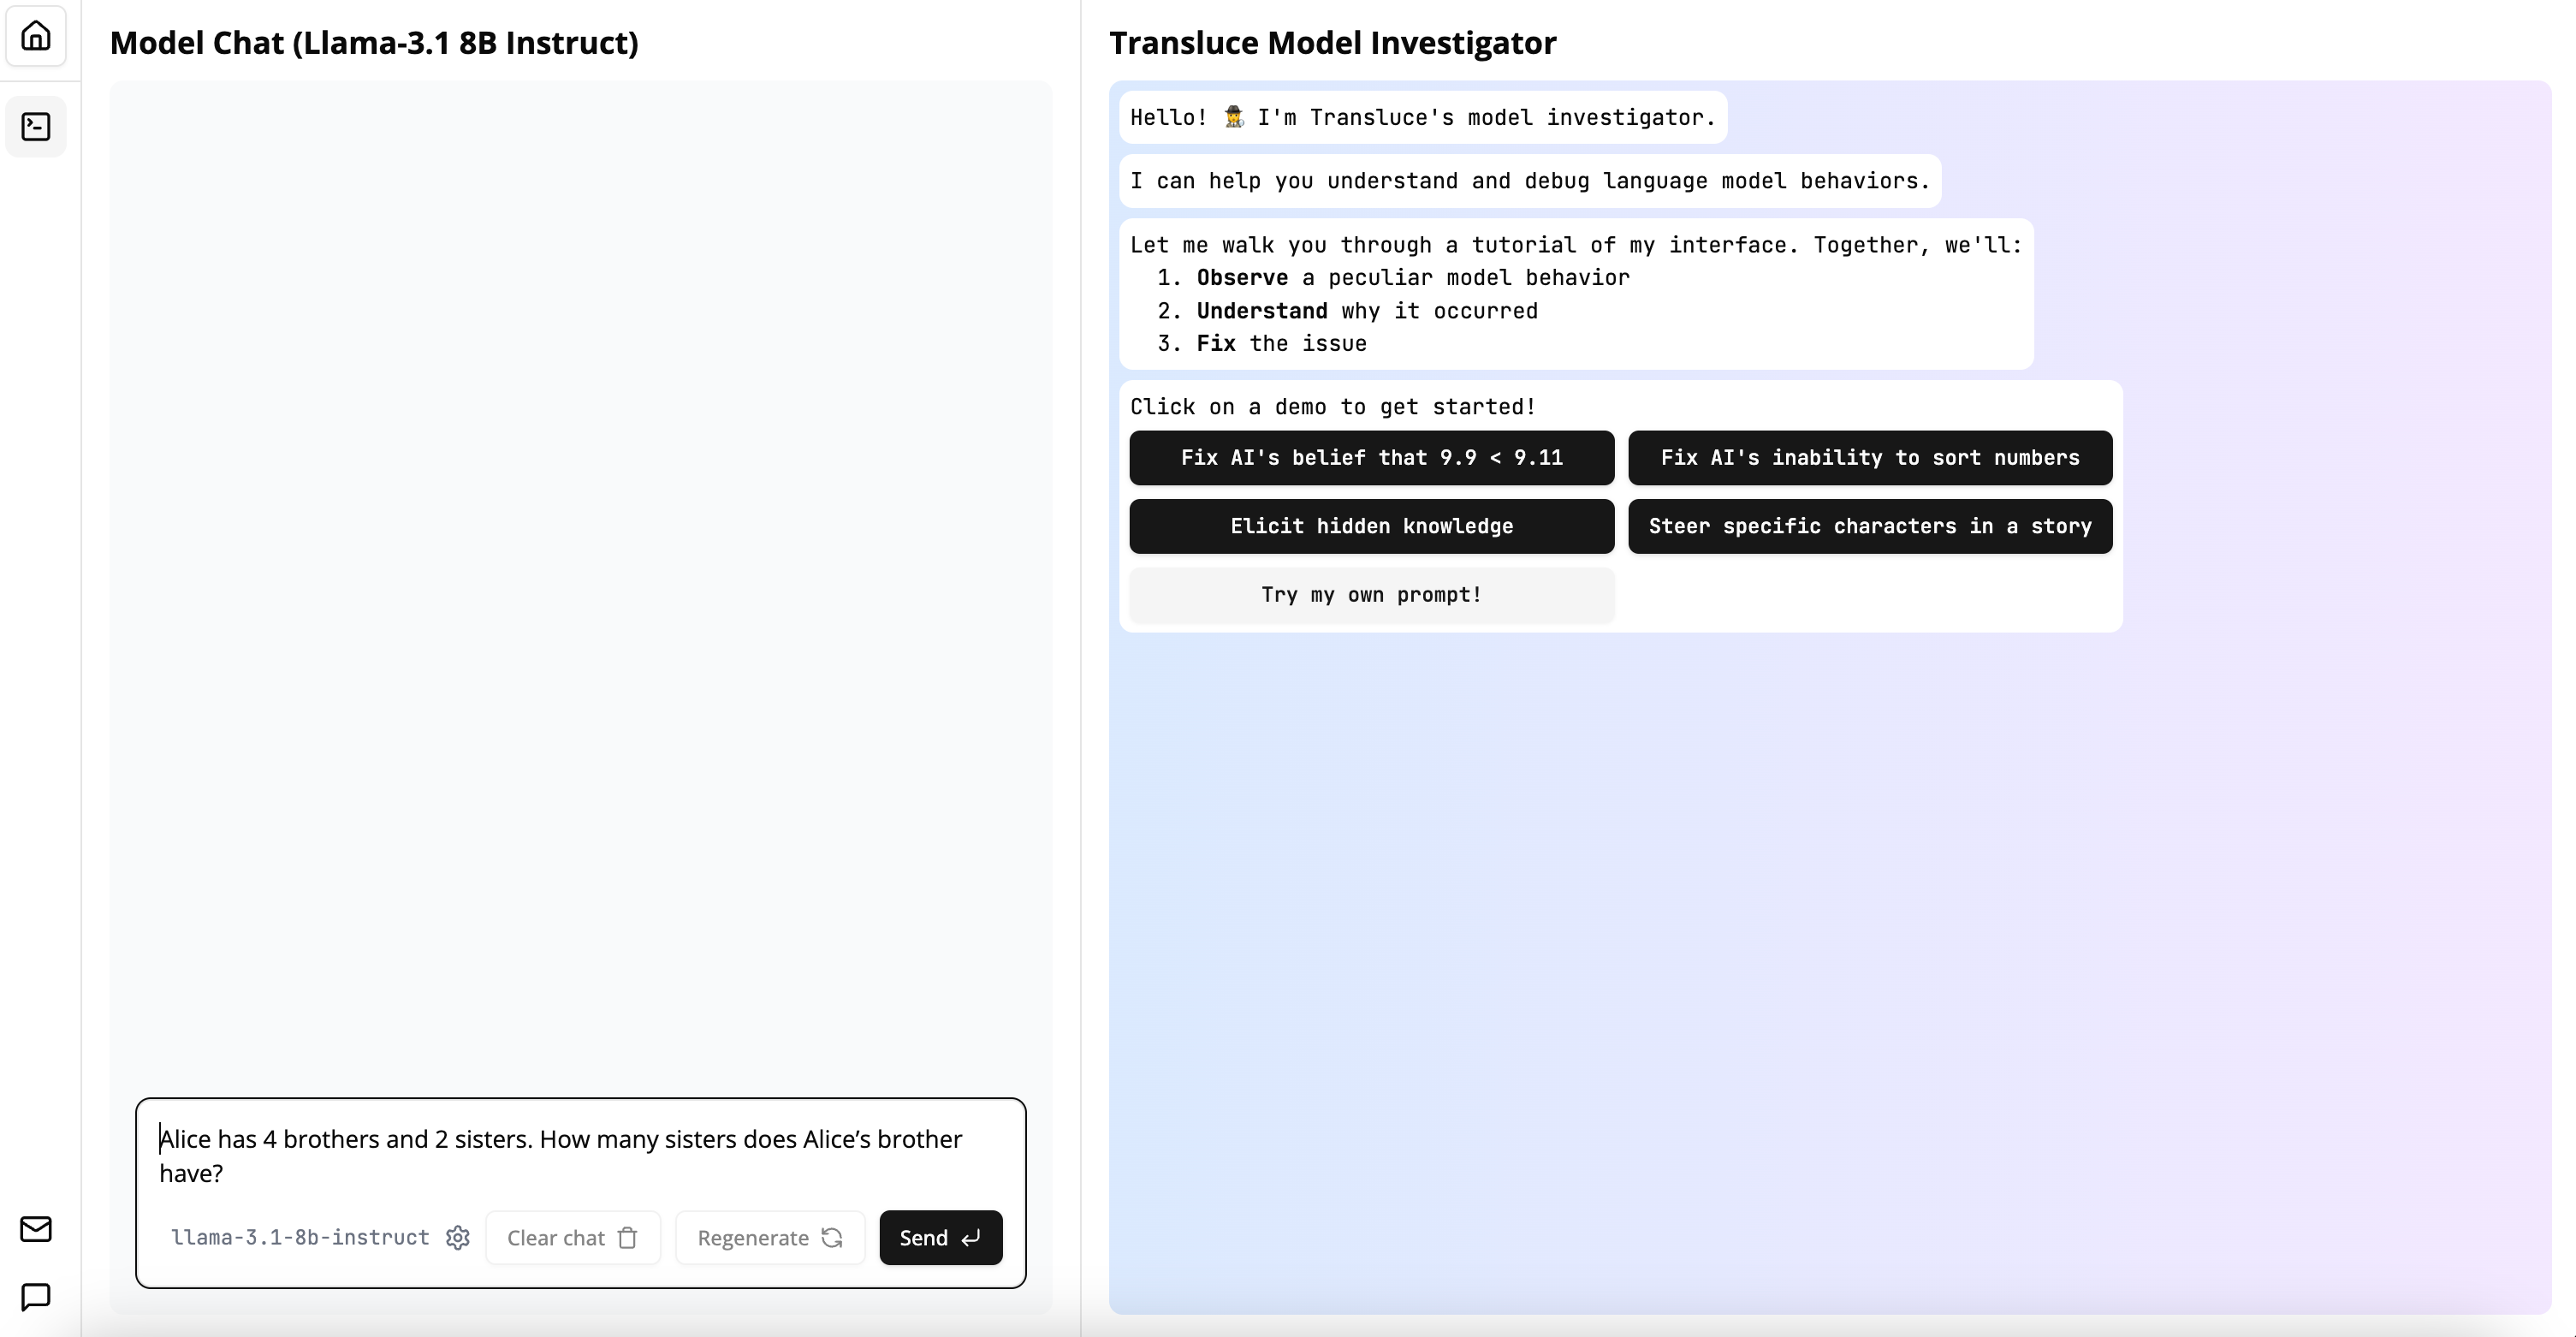The width and height of the screenshot is (2576, 1337).
Task: Start the 9.9 < 9.11 belief demo
Action: (1371, 458)
